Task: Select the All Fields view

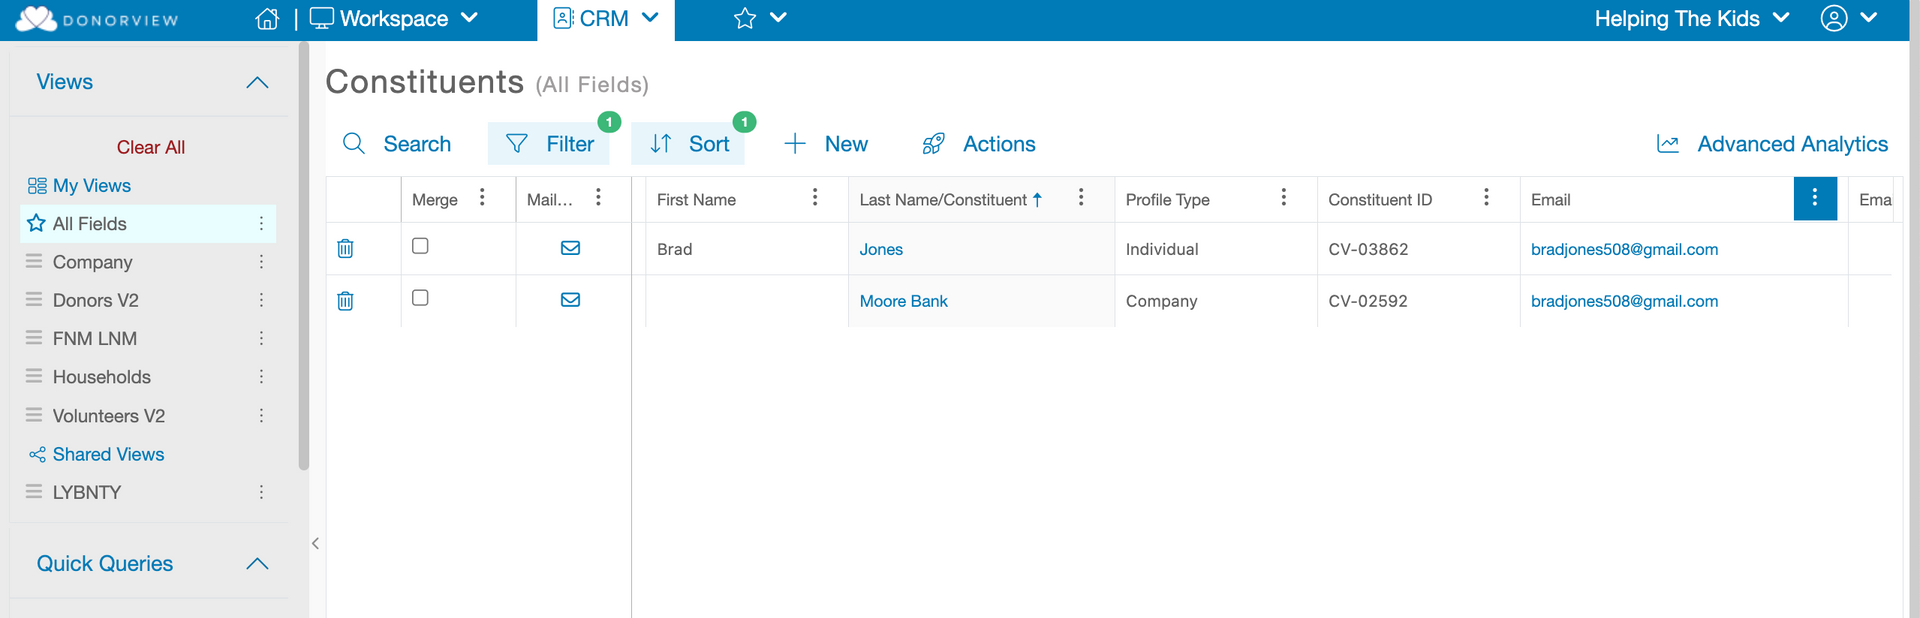Action: tap(89, 224)
